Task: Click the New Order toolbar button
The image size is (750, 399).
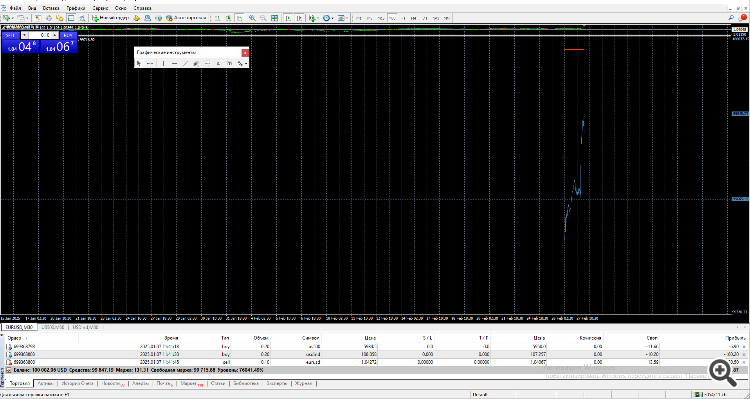Action: tap(110, 18)
